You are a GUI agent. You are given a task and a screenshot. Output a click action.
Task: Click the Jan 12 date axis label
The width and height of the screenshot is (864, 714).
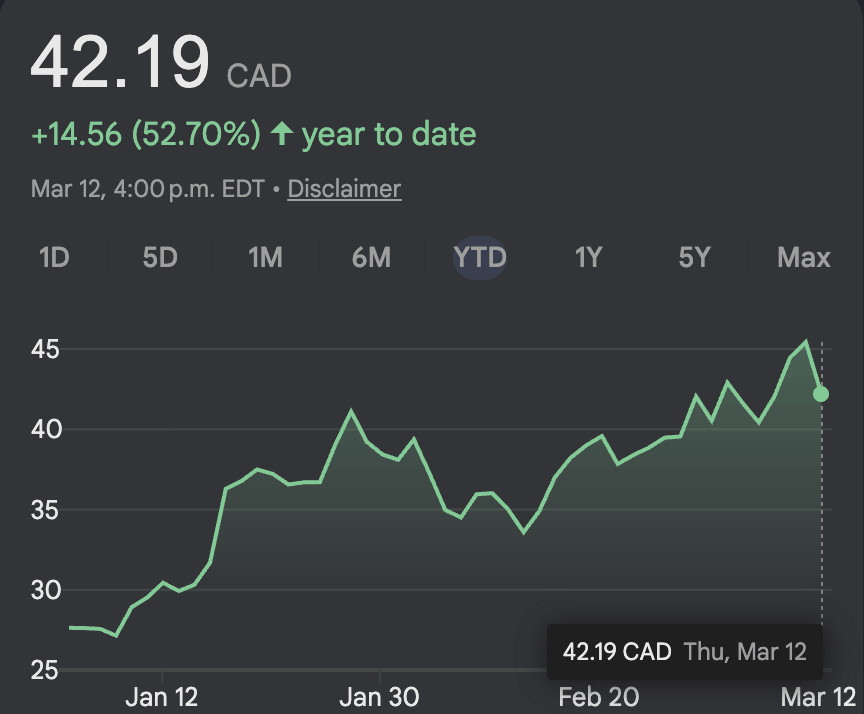(x=162, y=697)
